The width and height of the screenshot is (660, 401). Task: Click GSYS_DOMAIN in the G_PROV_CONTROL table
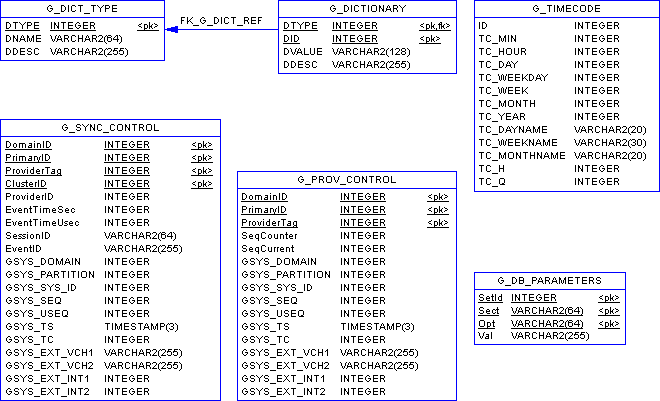tap(279, 262)
